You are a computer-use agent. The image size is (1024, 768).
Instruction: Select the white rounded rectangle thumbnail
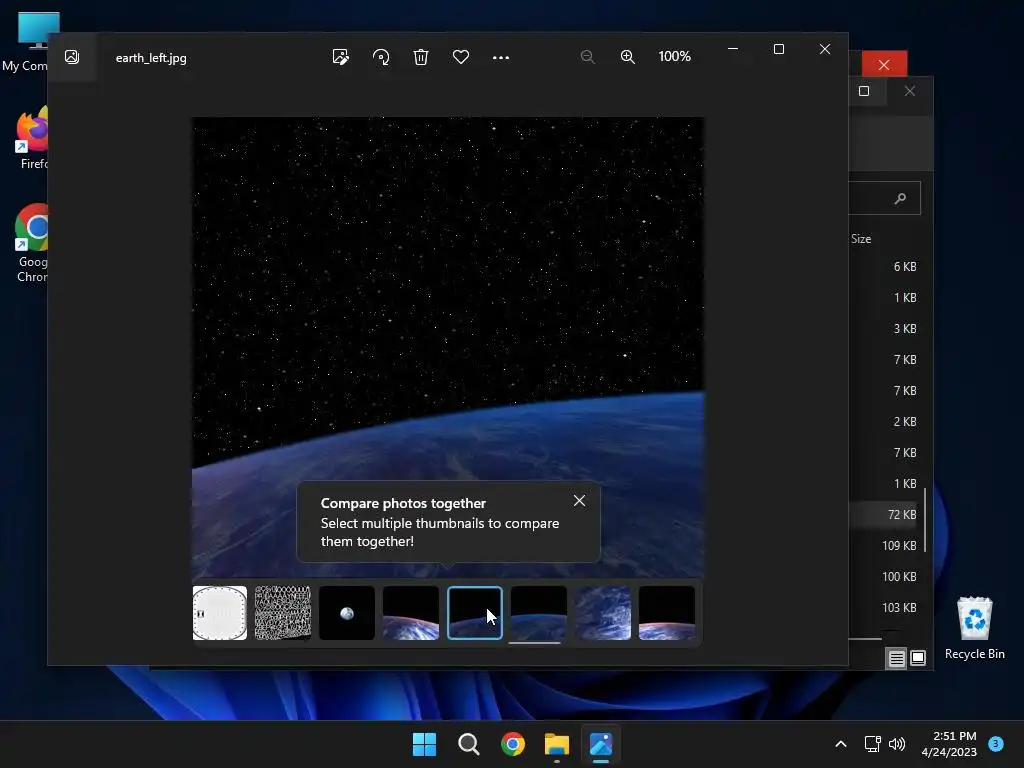pyautogui.click(x=220, y=613)
